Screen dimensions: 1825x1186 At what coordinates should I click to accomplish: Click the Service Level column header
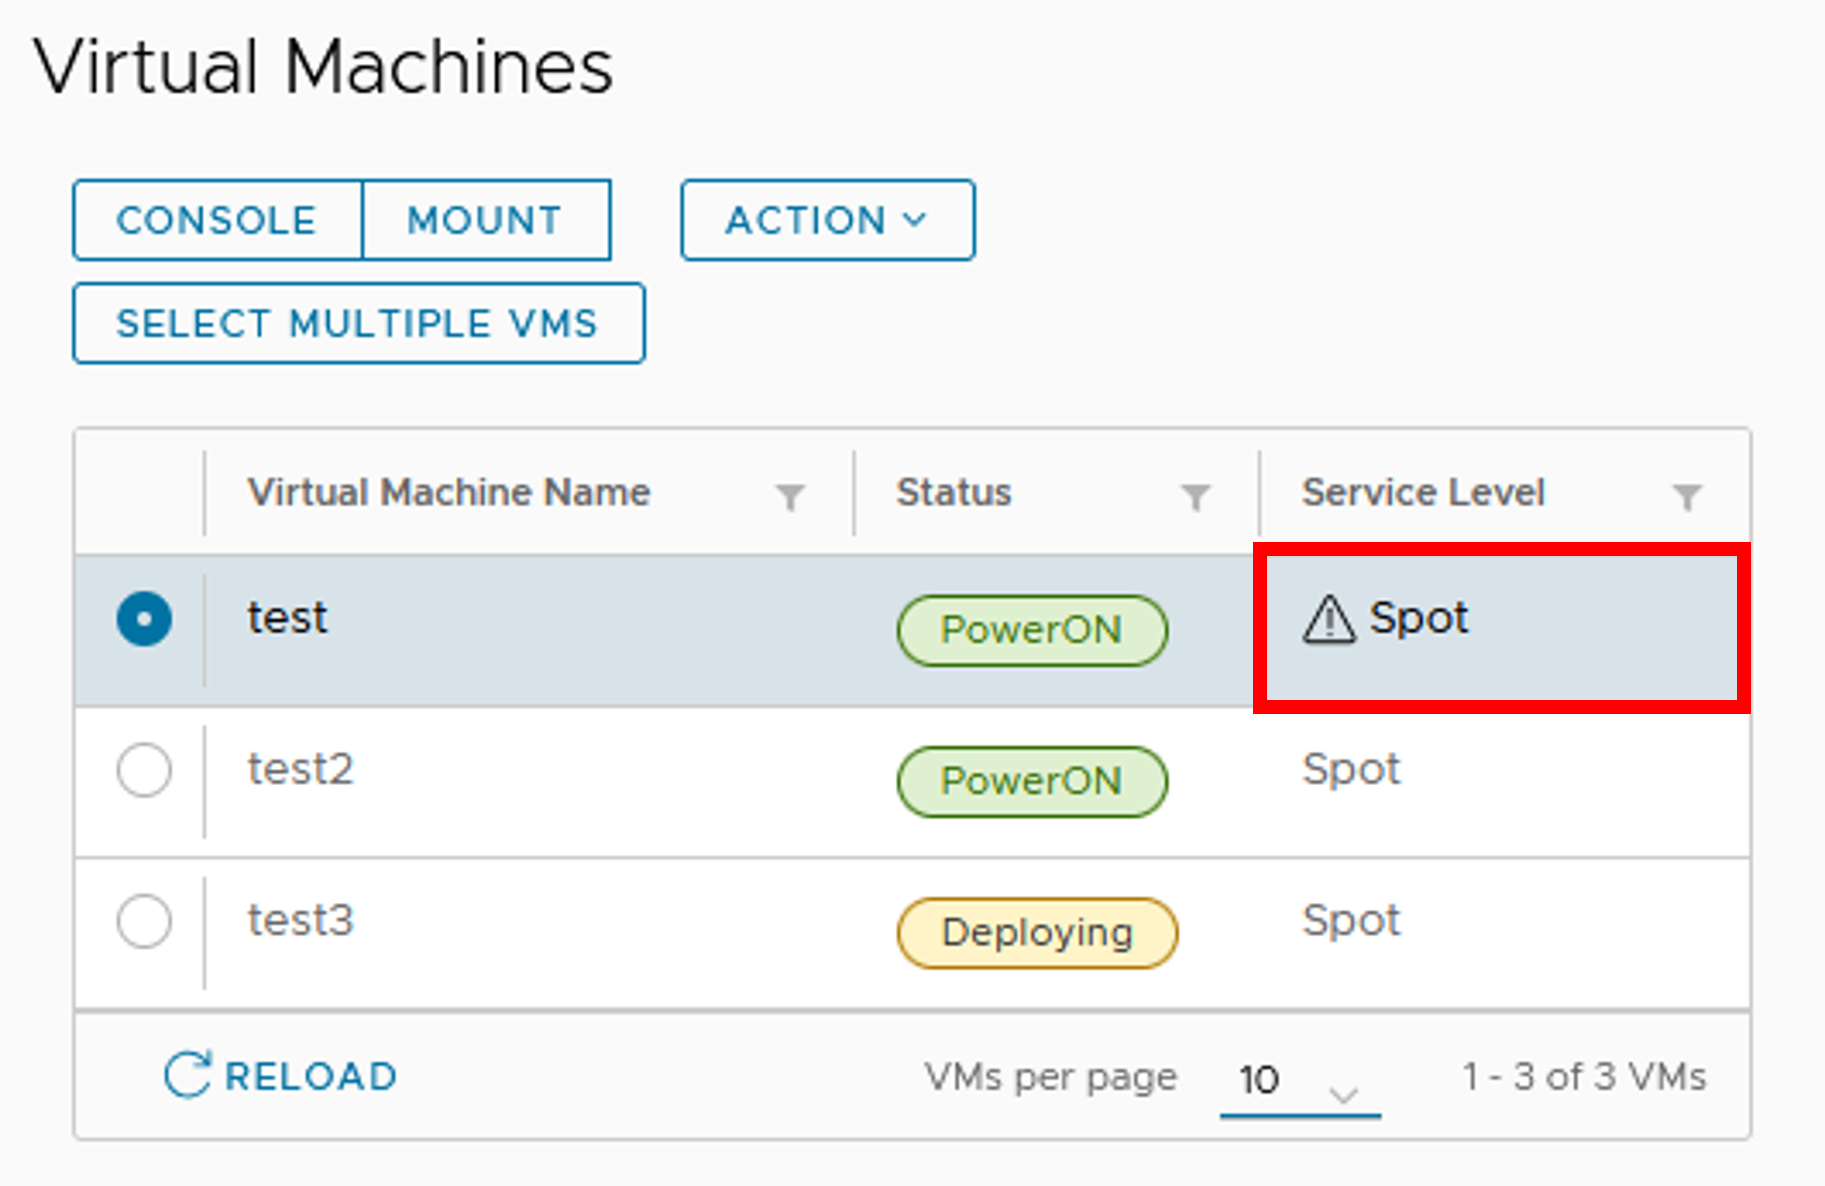(1422, 492)
